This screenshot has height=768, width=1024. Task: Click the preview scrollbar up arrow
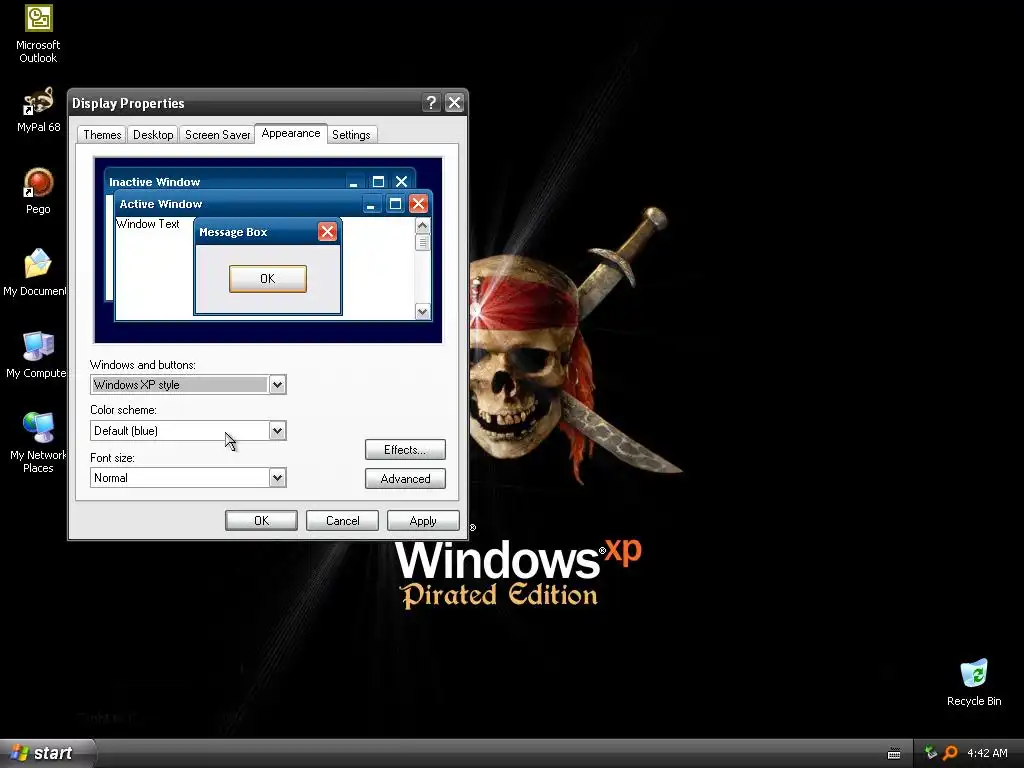(423, 226)
